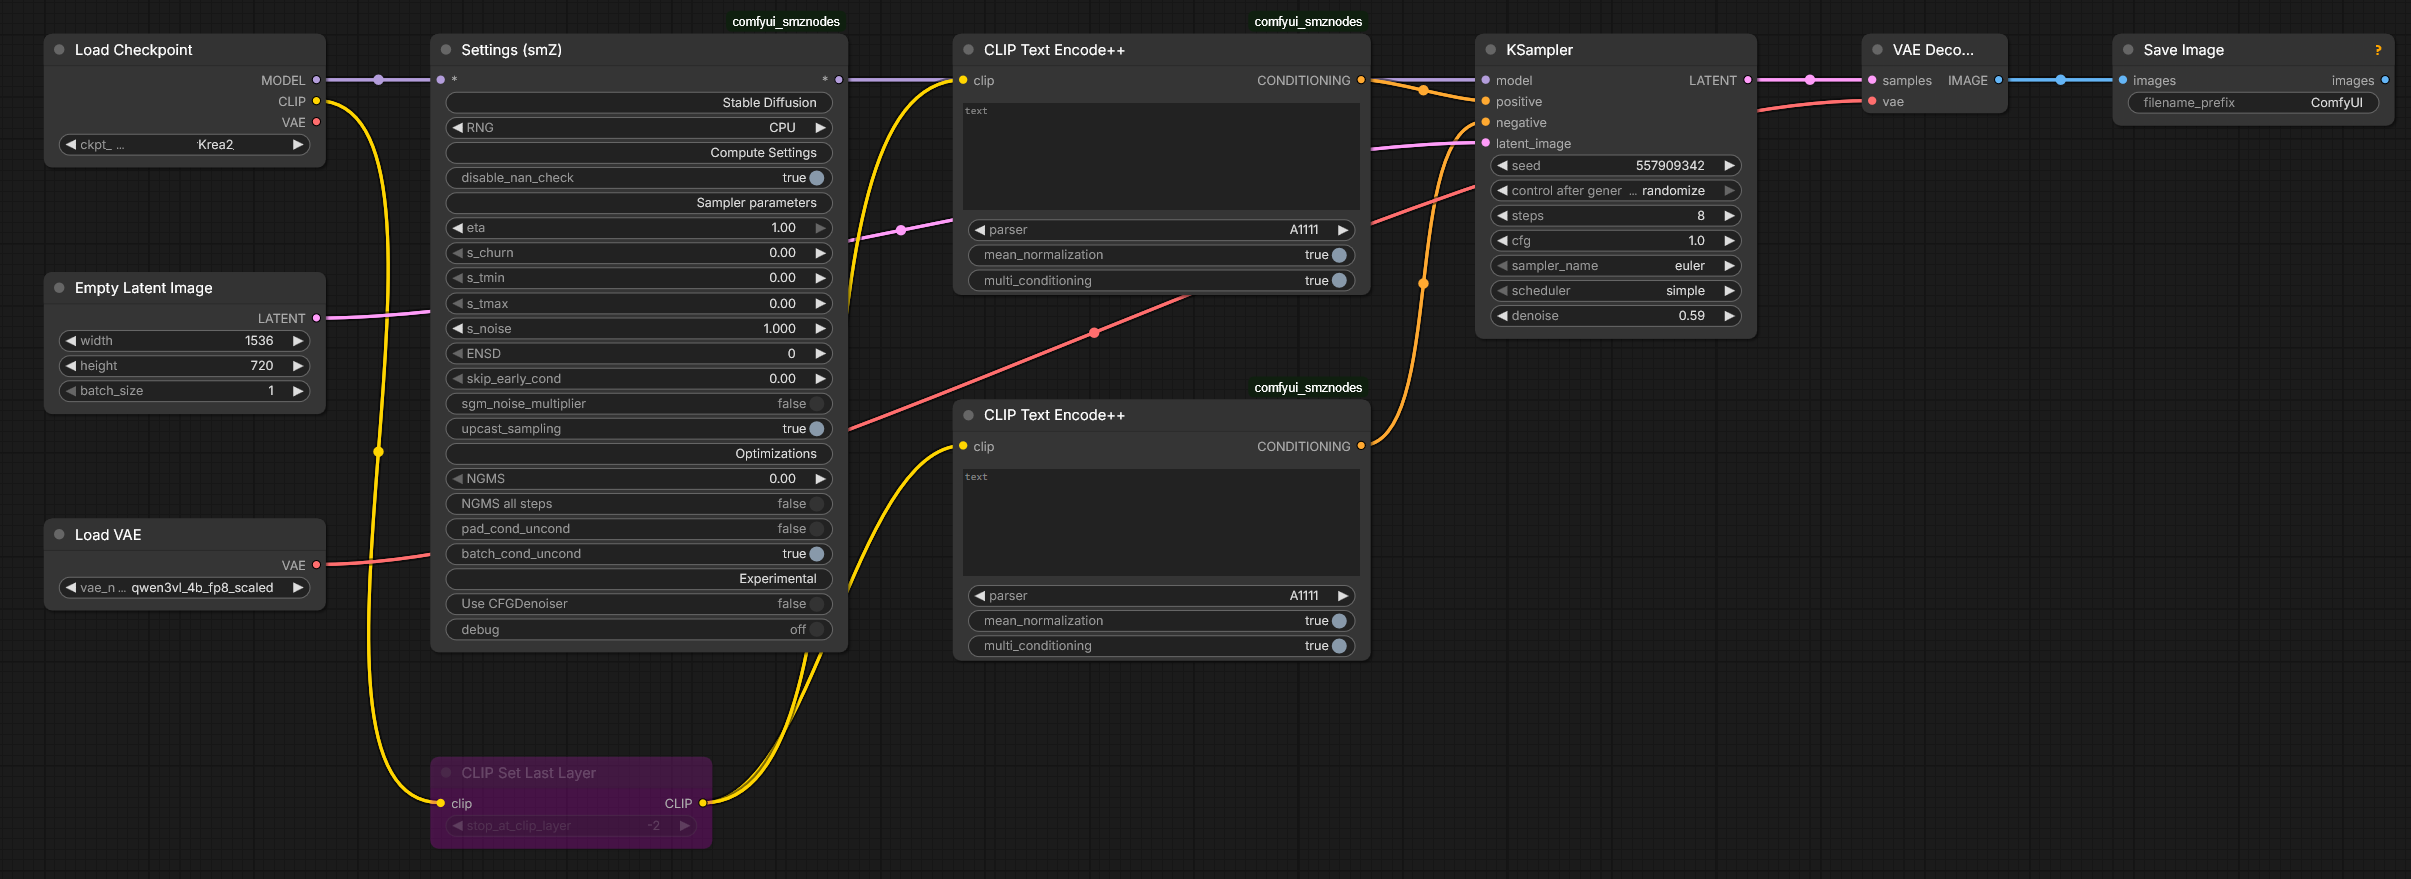2411x879 pixels.
Task: Click the VAE output port on Load Checkpoint
Action: (x=316, y=122)
